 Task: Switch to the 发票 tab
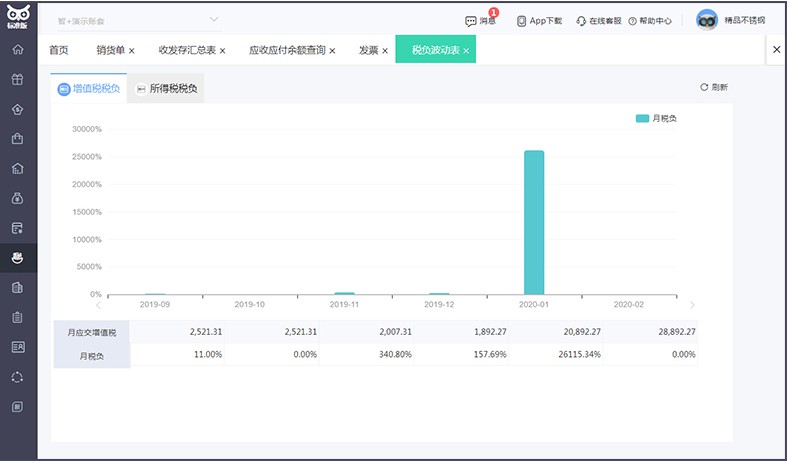coord(368,50)
